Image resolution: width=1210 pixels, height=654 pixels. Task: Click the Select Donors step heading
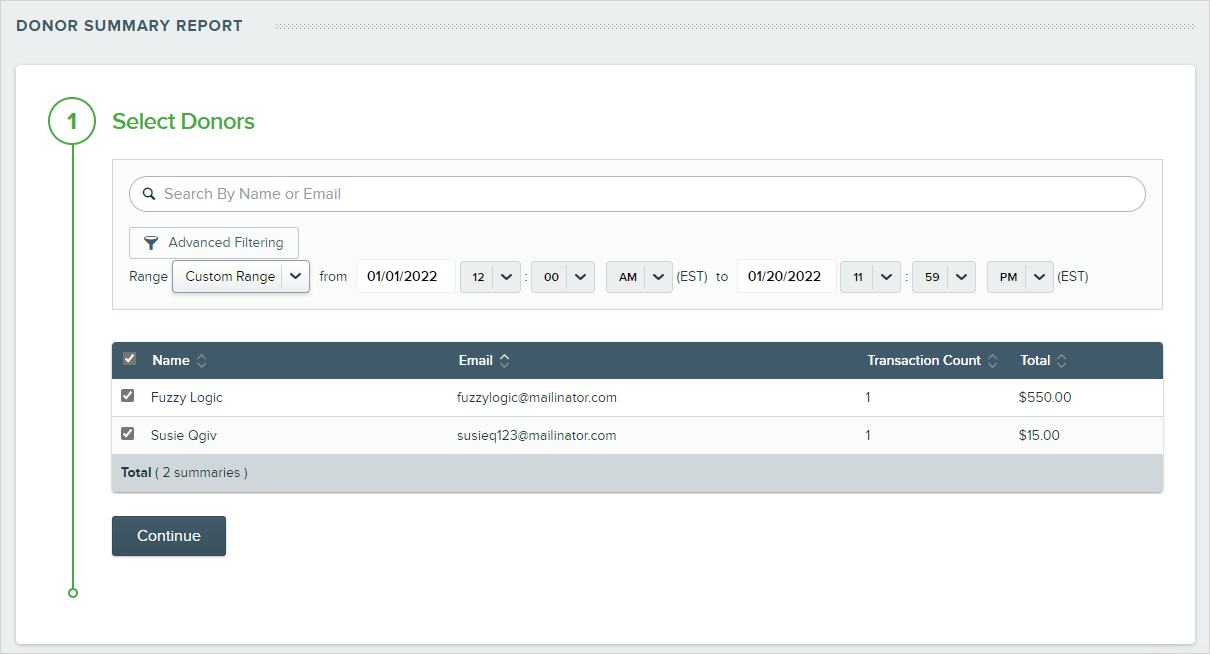click(183, 121)
